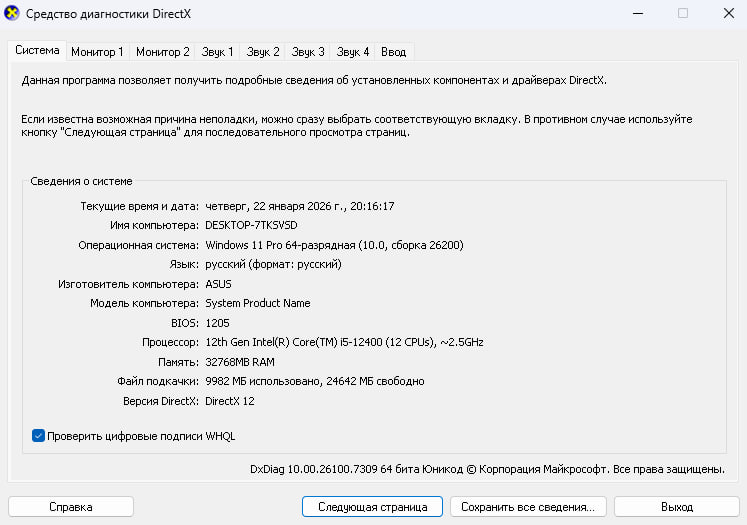The width and height of the screenshot is (747, 525).
Task: Switch to the Звук 2 tab
Action: pos(262,52)
